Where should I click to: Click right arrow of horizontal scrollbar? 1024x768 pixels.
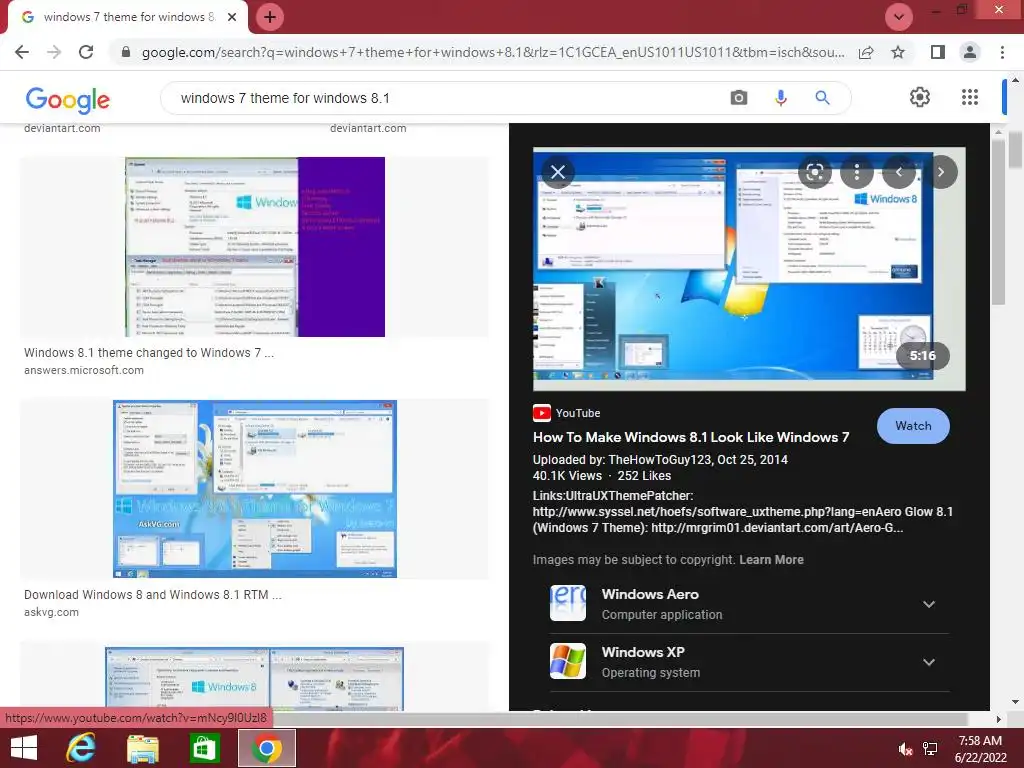point(998,719)
